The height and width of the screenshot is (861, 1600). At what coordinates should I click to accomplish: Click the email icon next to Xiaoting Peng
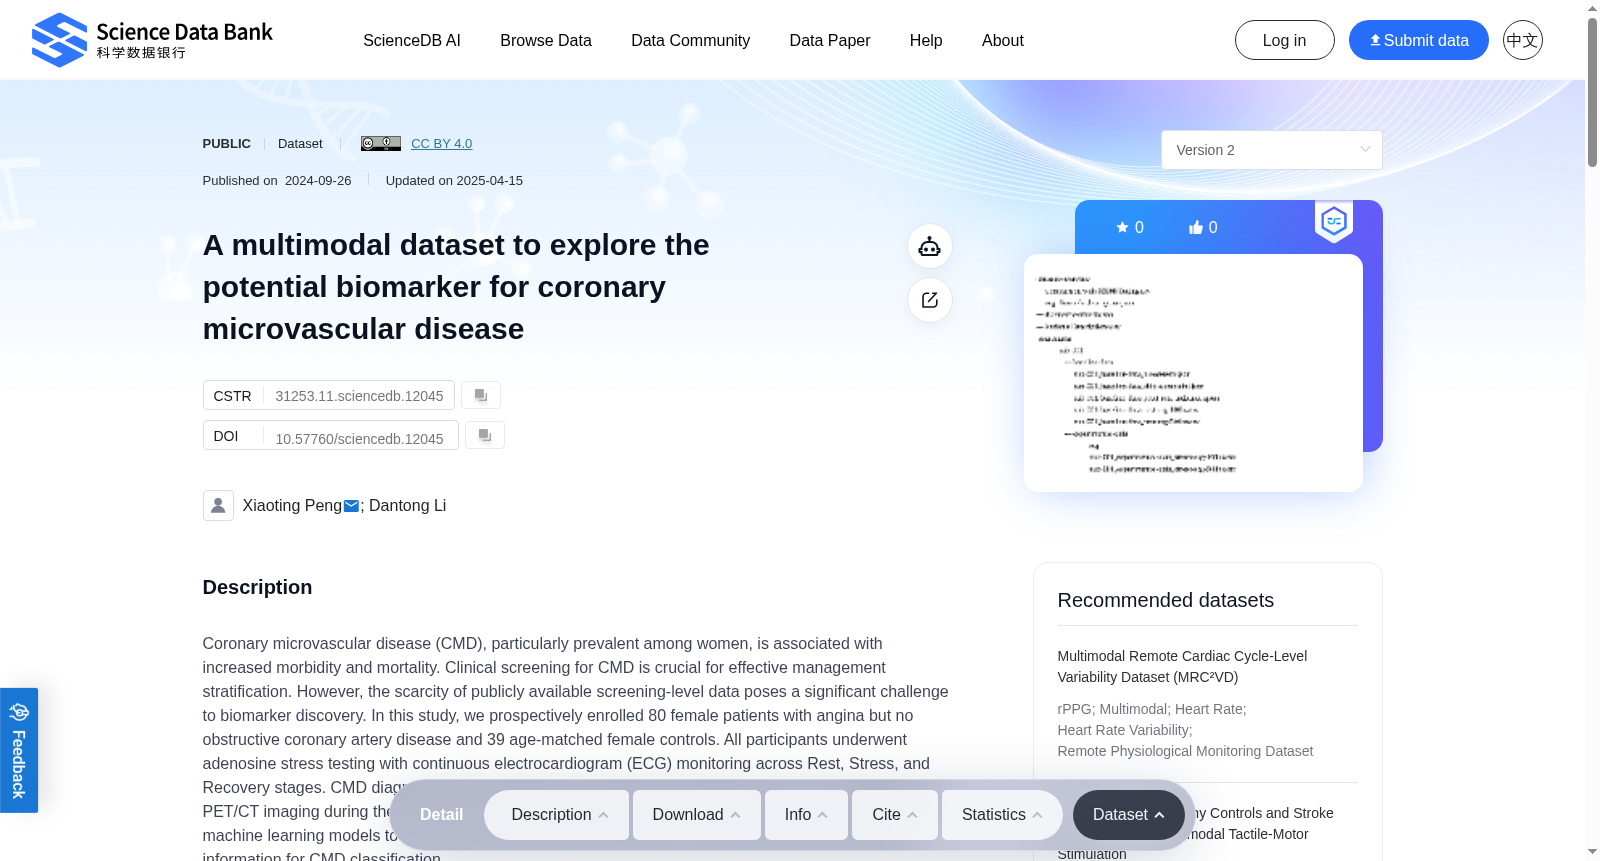click(x=351, y=506)
